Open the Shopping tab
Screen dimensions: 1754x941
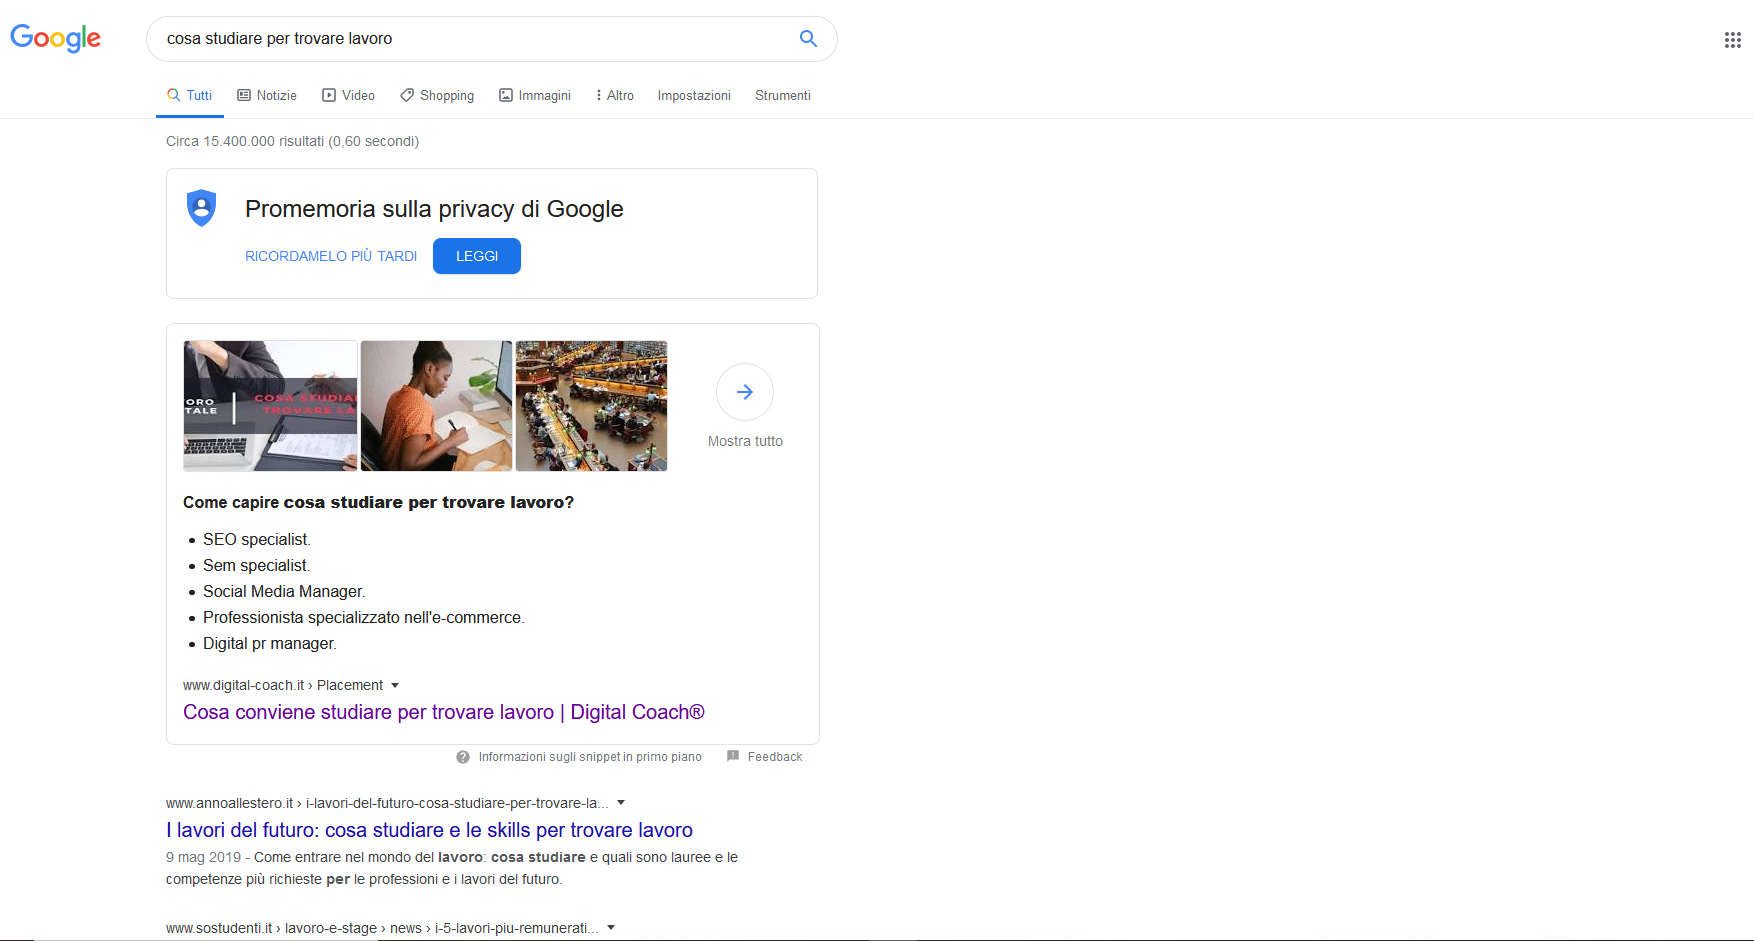point(437,96)
